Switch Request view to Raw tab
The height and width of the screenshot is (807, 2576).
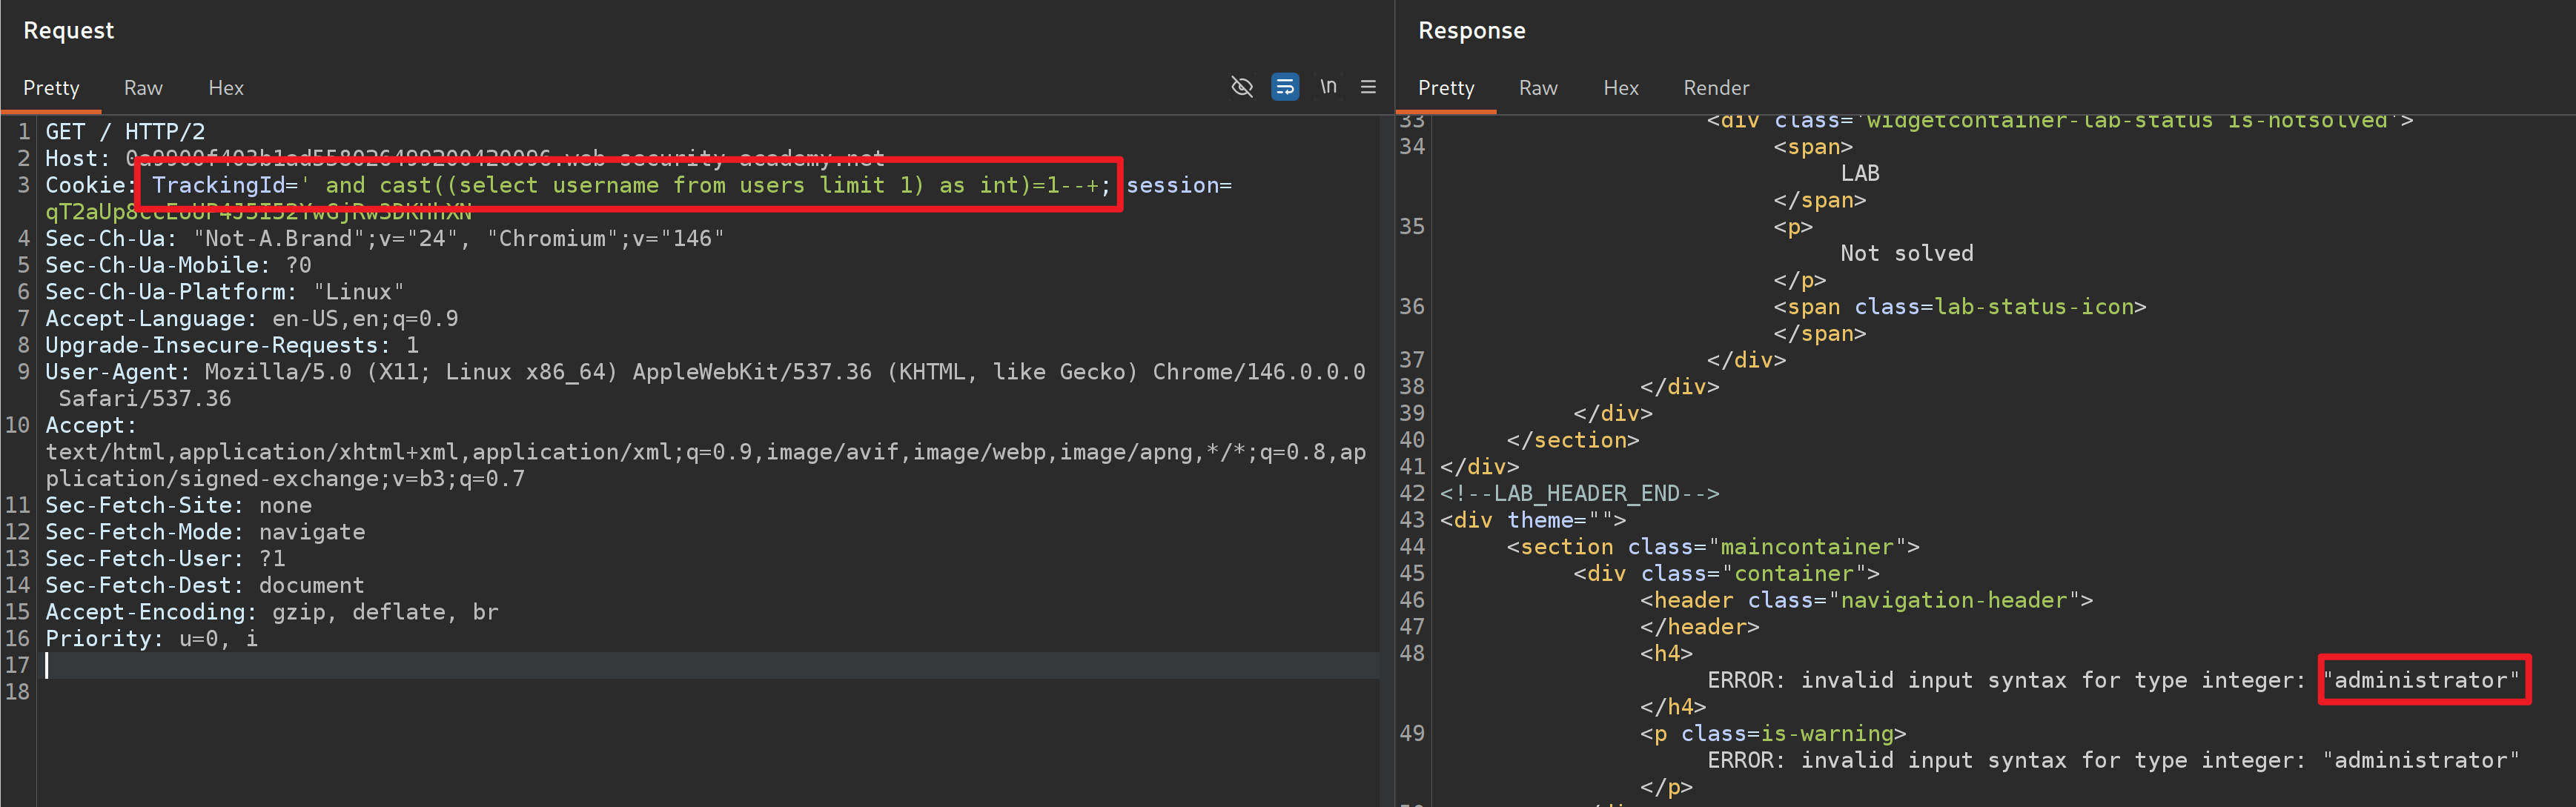pyautogui.click(x=143, y=88)
